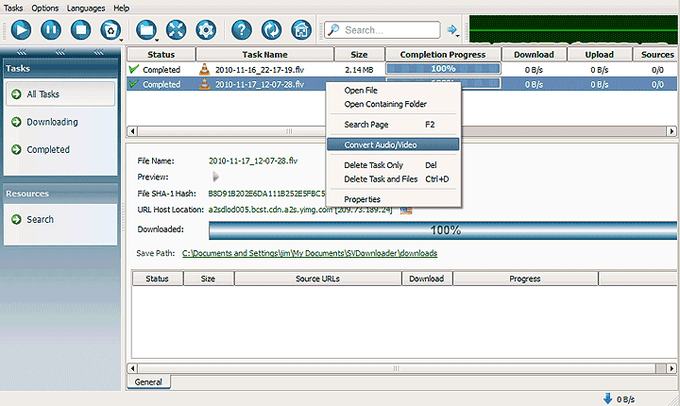Choose Properties from context menu
Image resolution: width=680 pixels, height=406 pixels.
pos(362,199)
